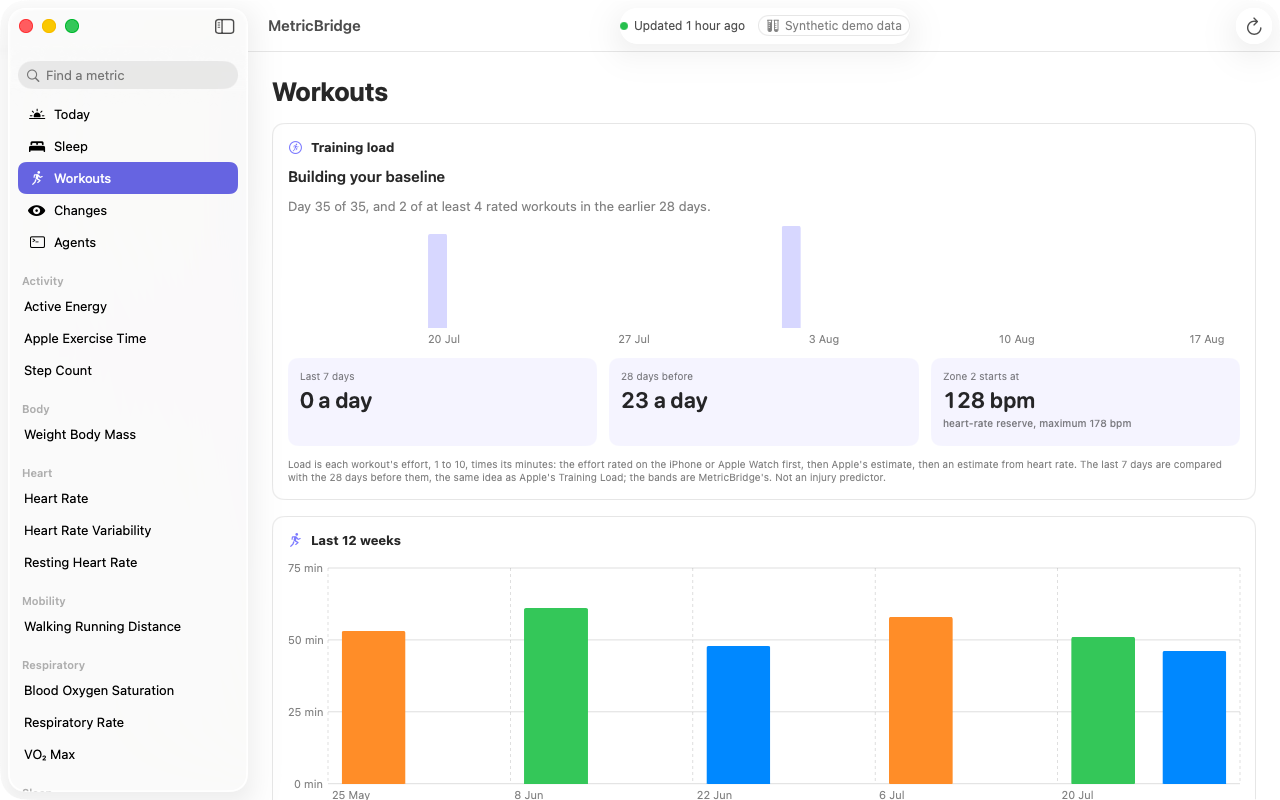Click the training load bar above 20 Jul
The height and width of the screenshot is (800, 1280).
click(x=437, y=281)
